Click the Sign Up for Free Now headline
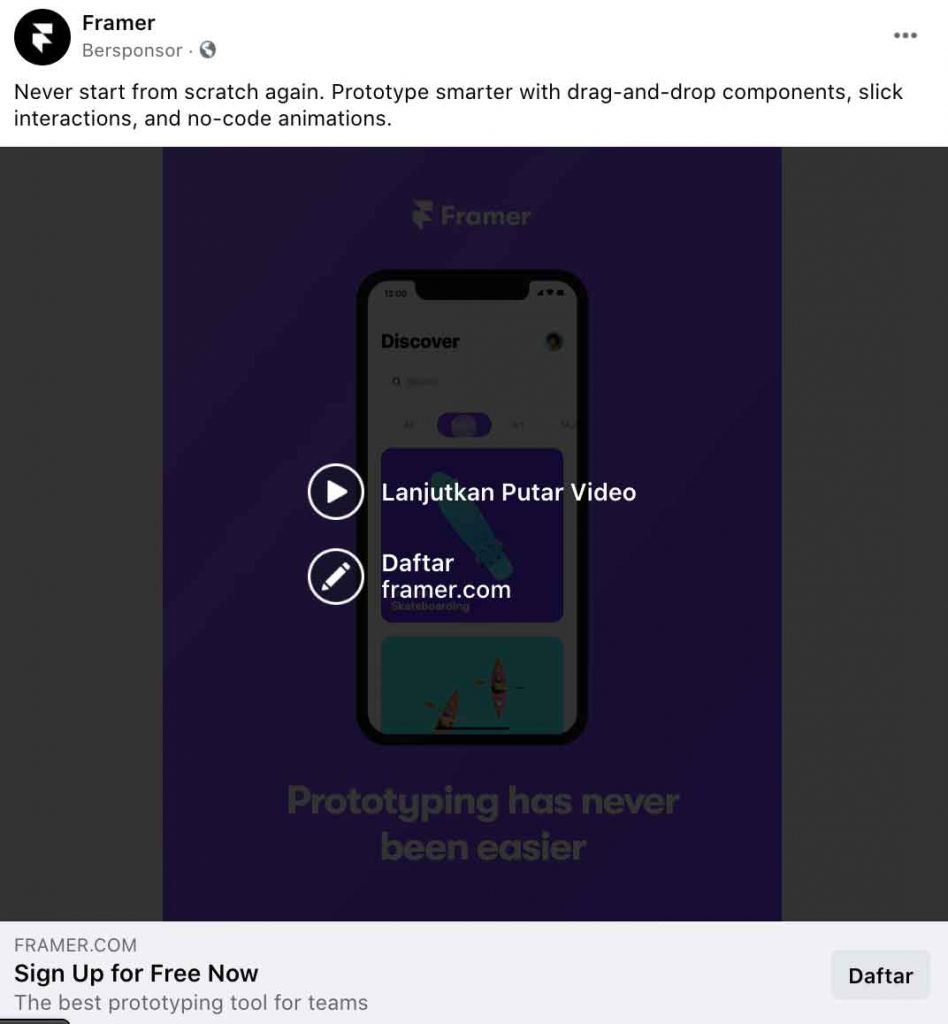This screenshot has width=948, height=1024. click(136, 974)
